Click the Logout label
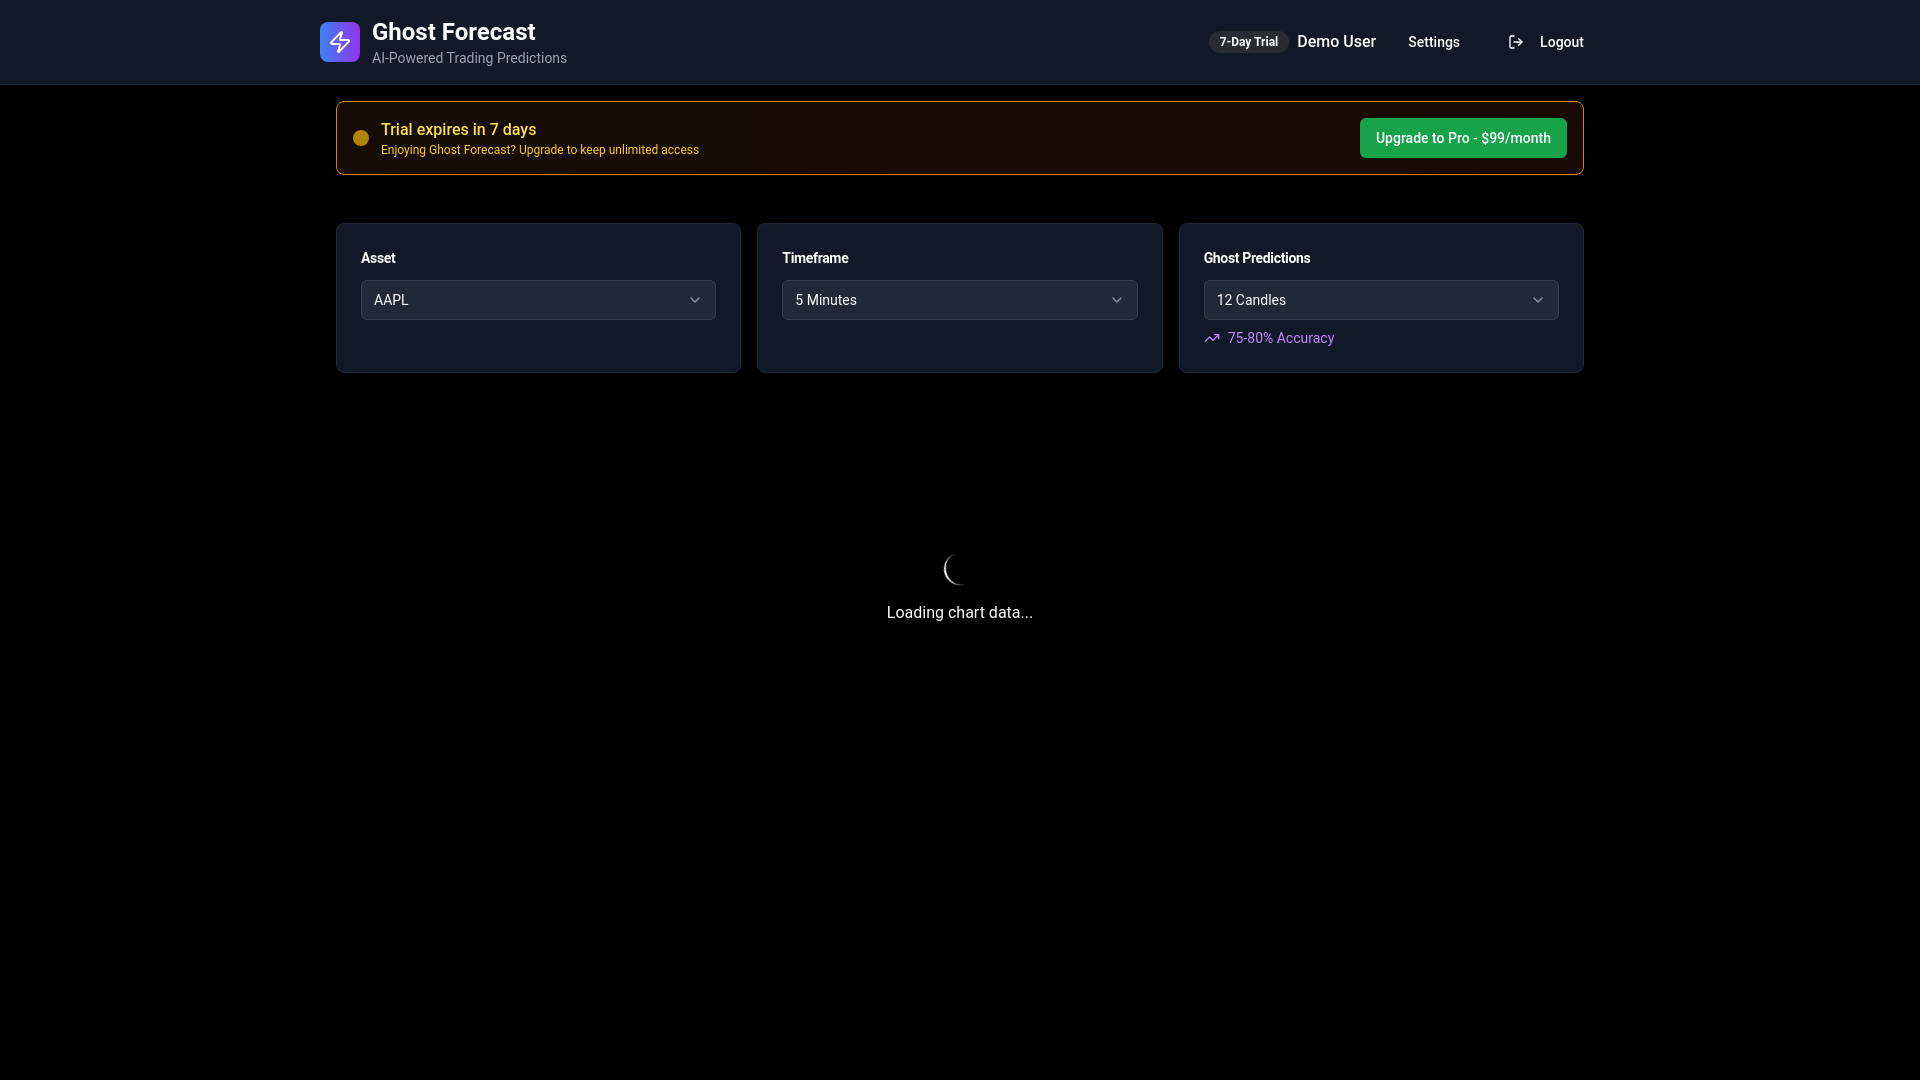The height and width of the screenshot is (1080, 1920). pyautogui.click(x=1562, y=42)
